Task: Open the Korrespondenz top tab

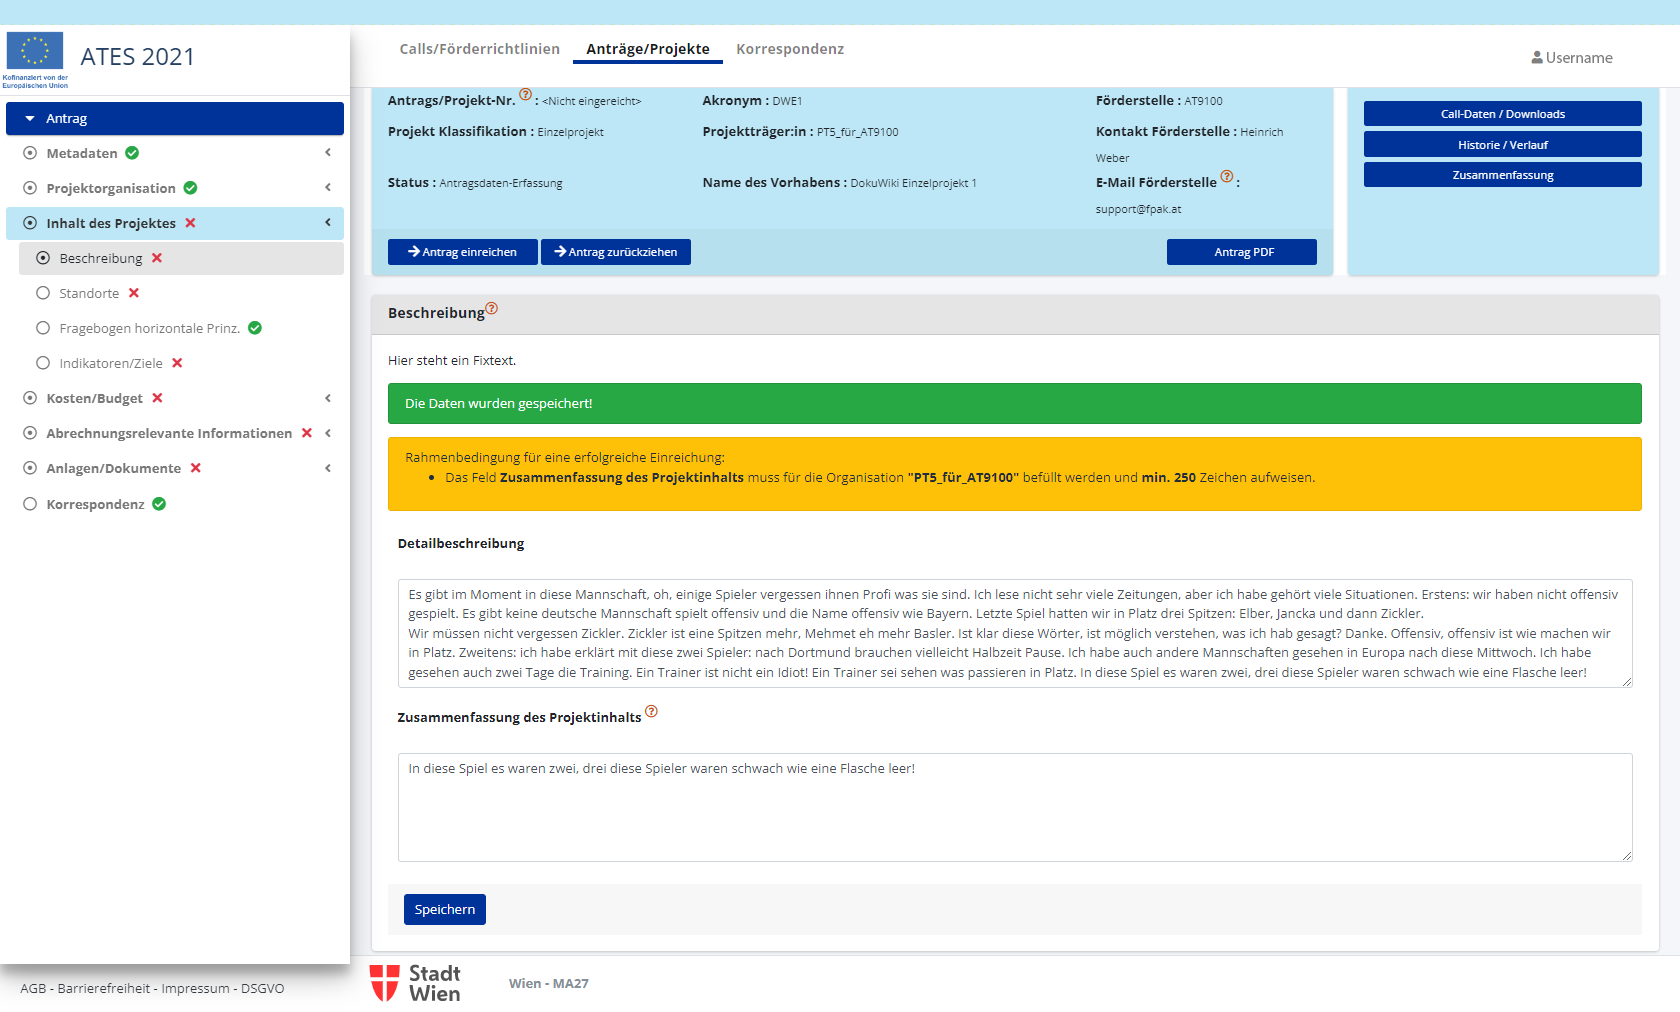Action: [789, 49]
